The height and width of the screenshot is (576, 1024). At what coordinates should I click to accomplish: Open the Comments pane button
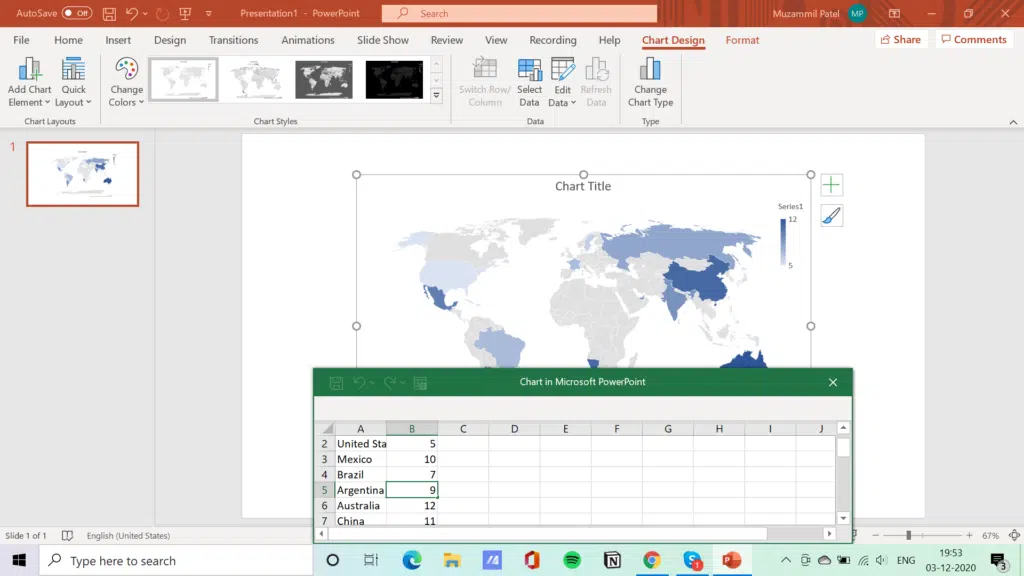point(973,40)
